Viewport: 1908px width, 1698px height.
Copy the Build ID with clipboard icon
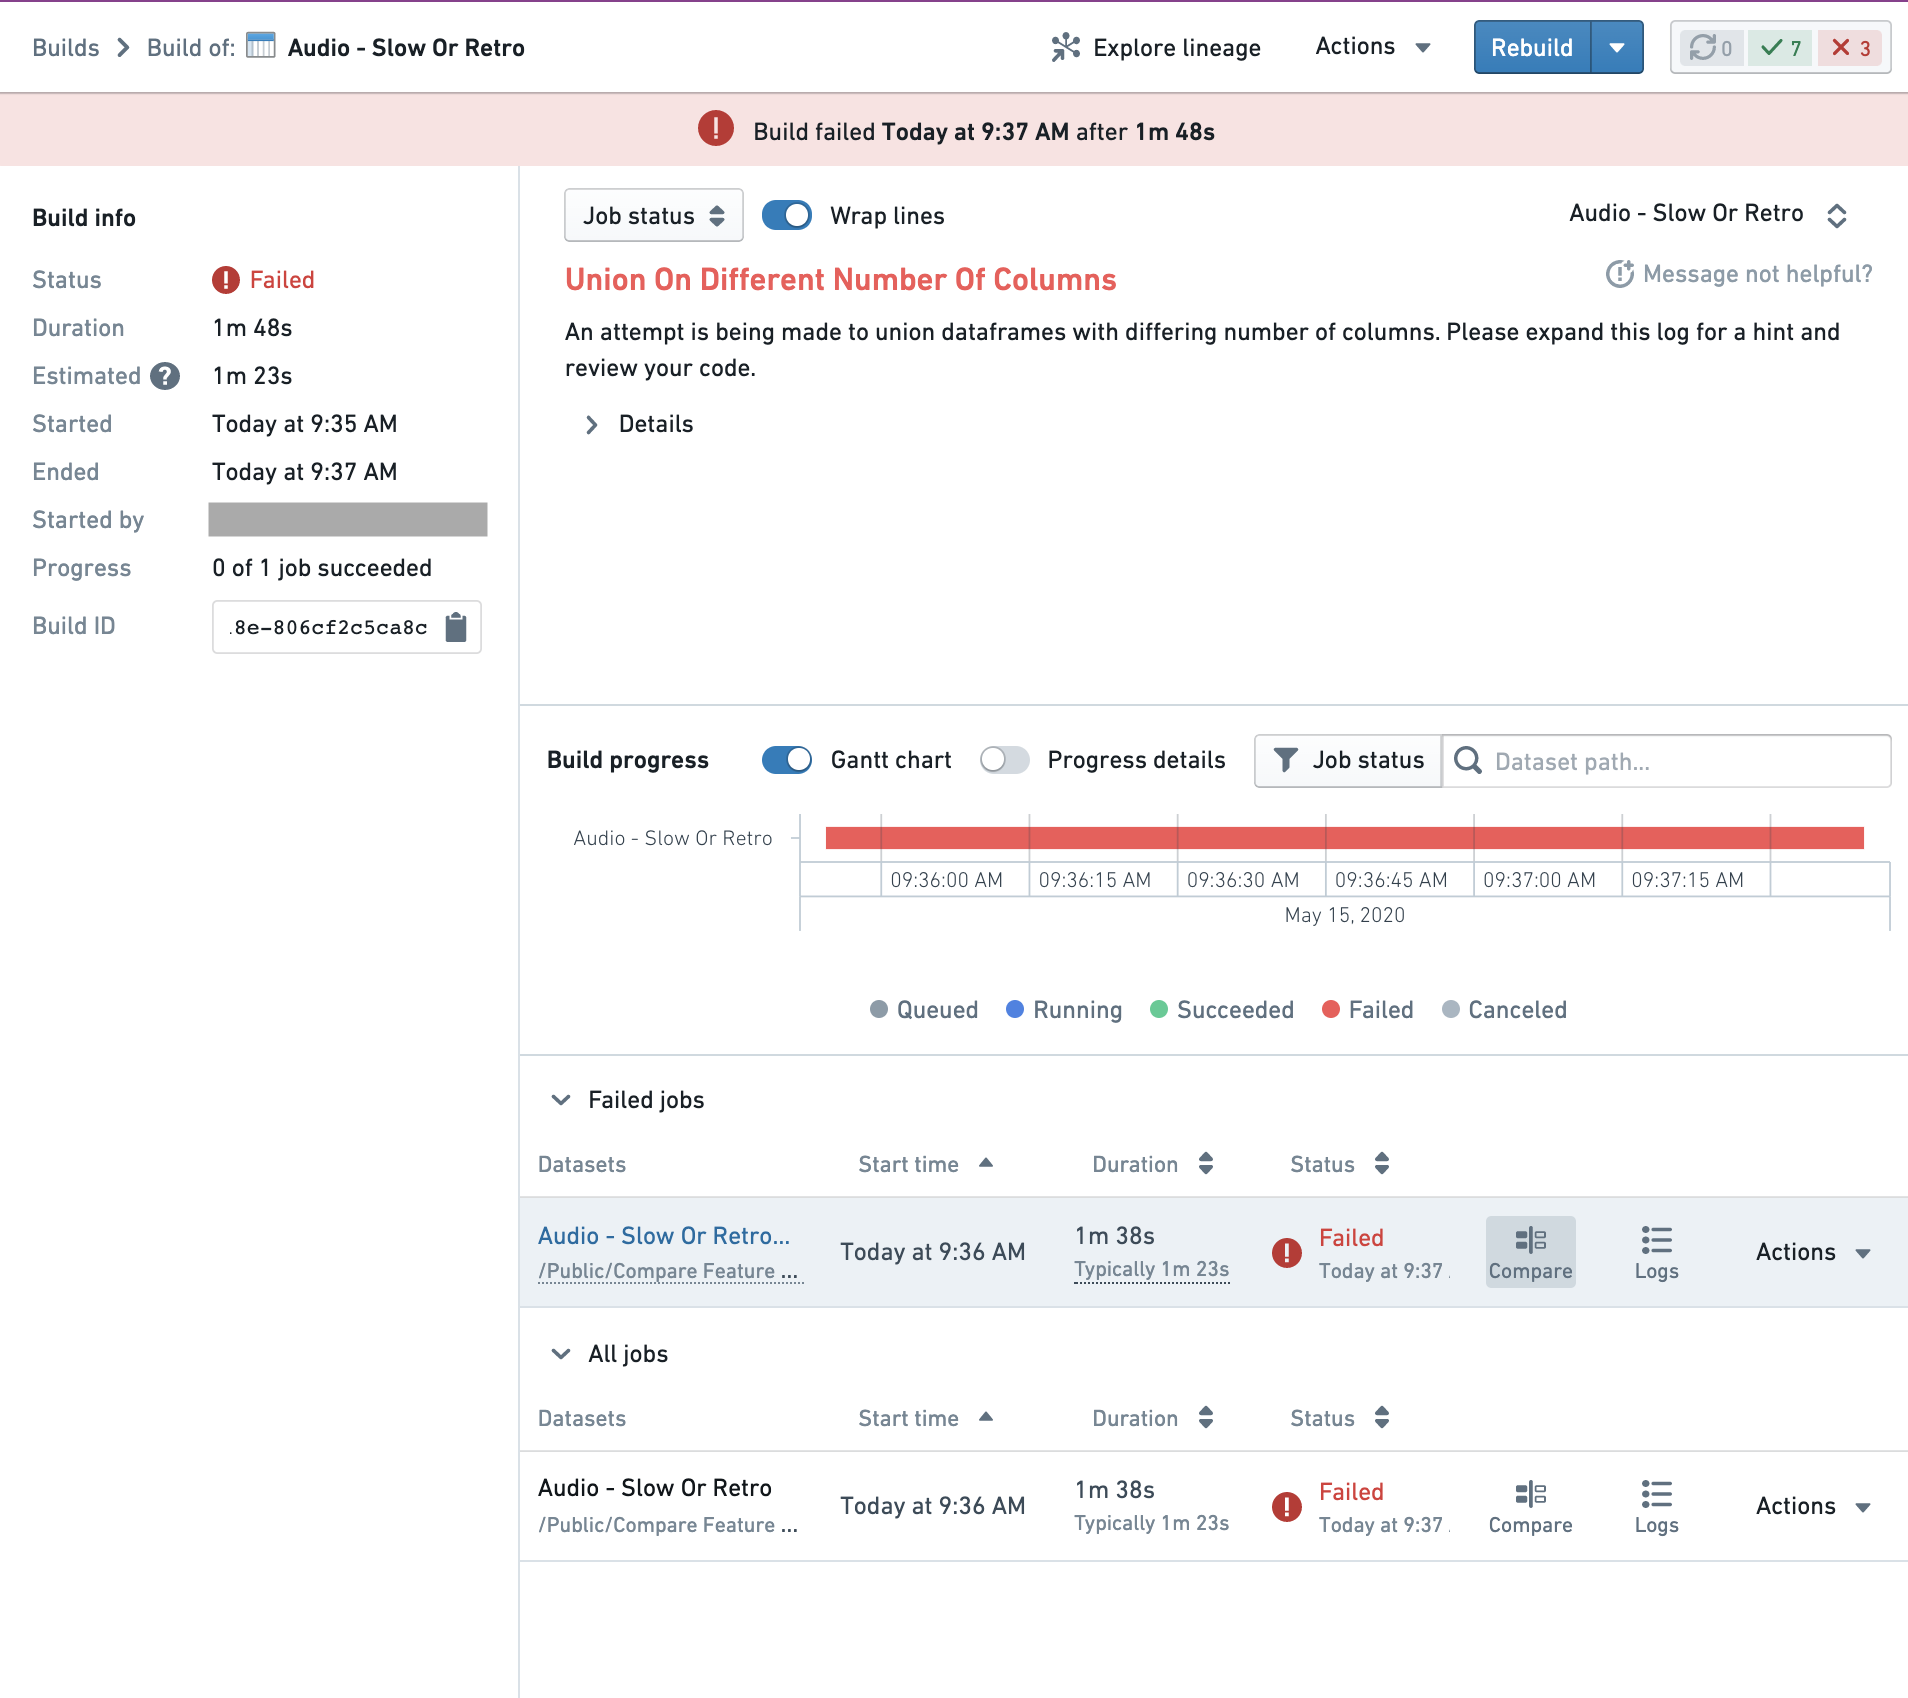coord(456,627)
